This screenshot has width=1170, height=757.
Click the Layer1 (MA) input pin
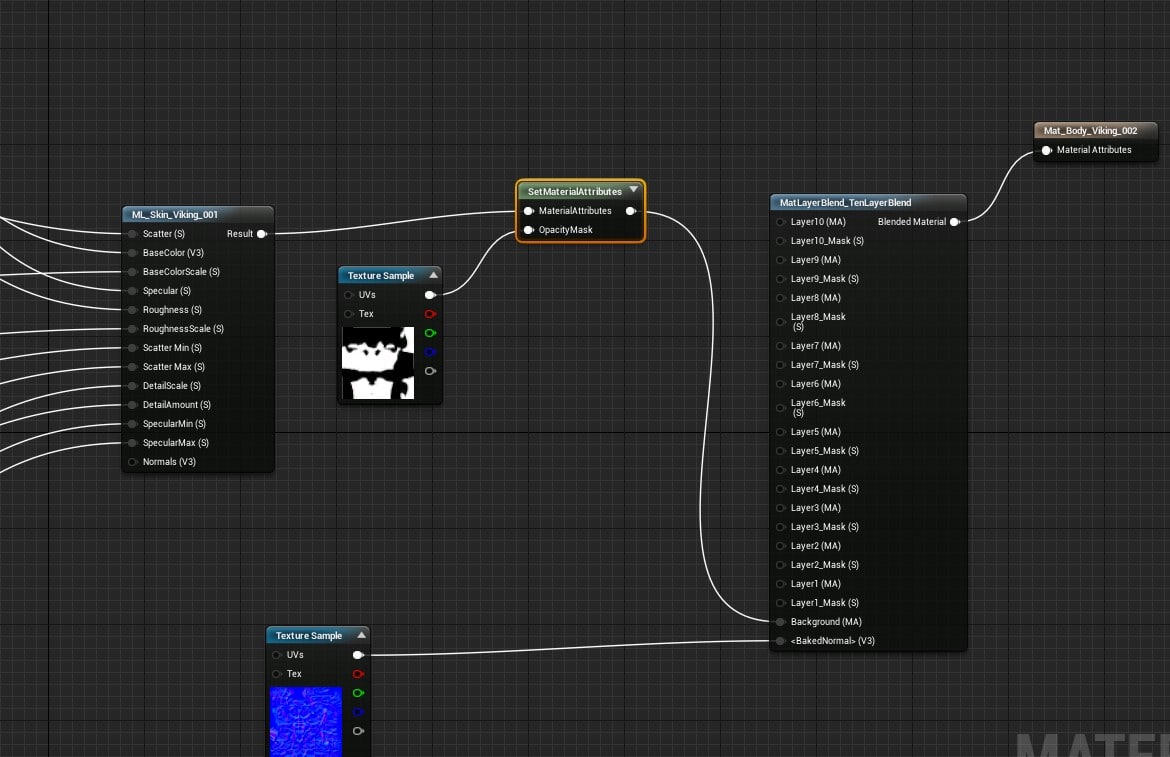pyautogui.click(x=780, y=584)
